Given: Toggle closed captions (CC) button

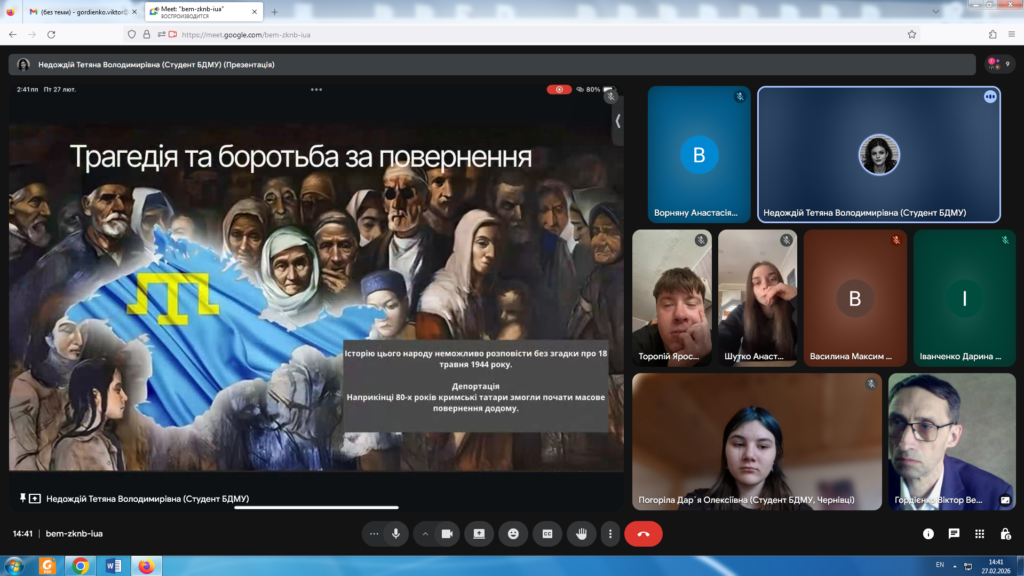Looking at the screenshot, I should (x=547, y=534).
